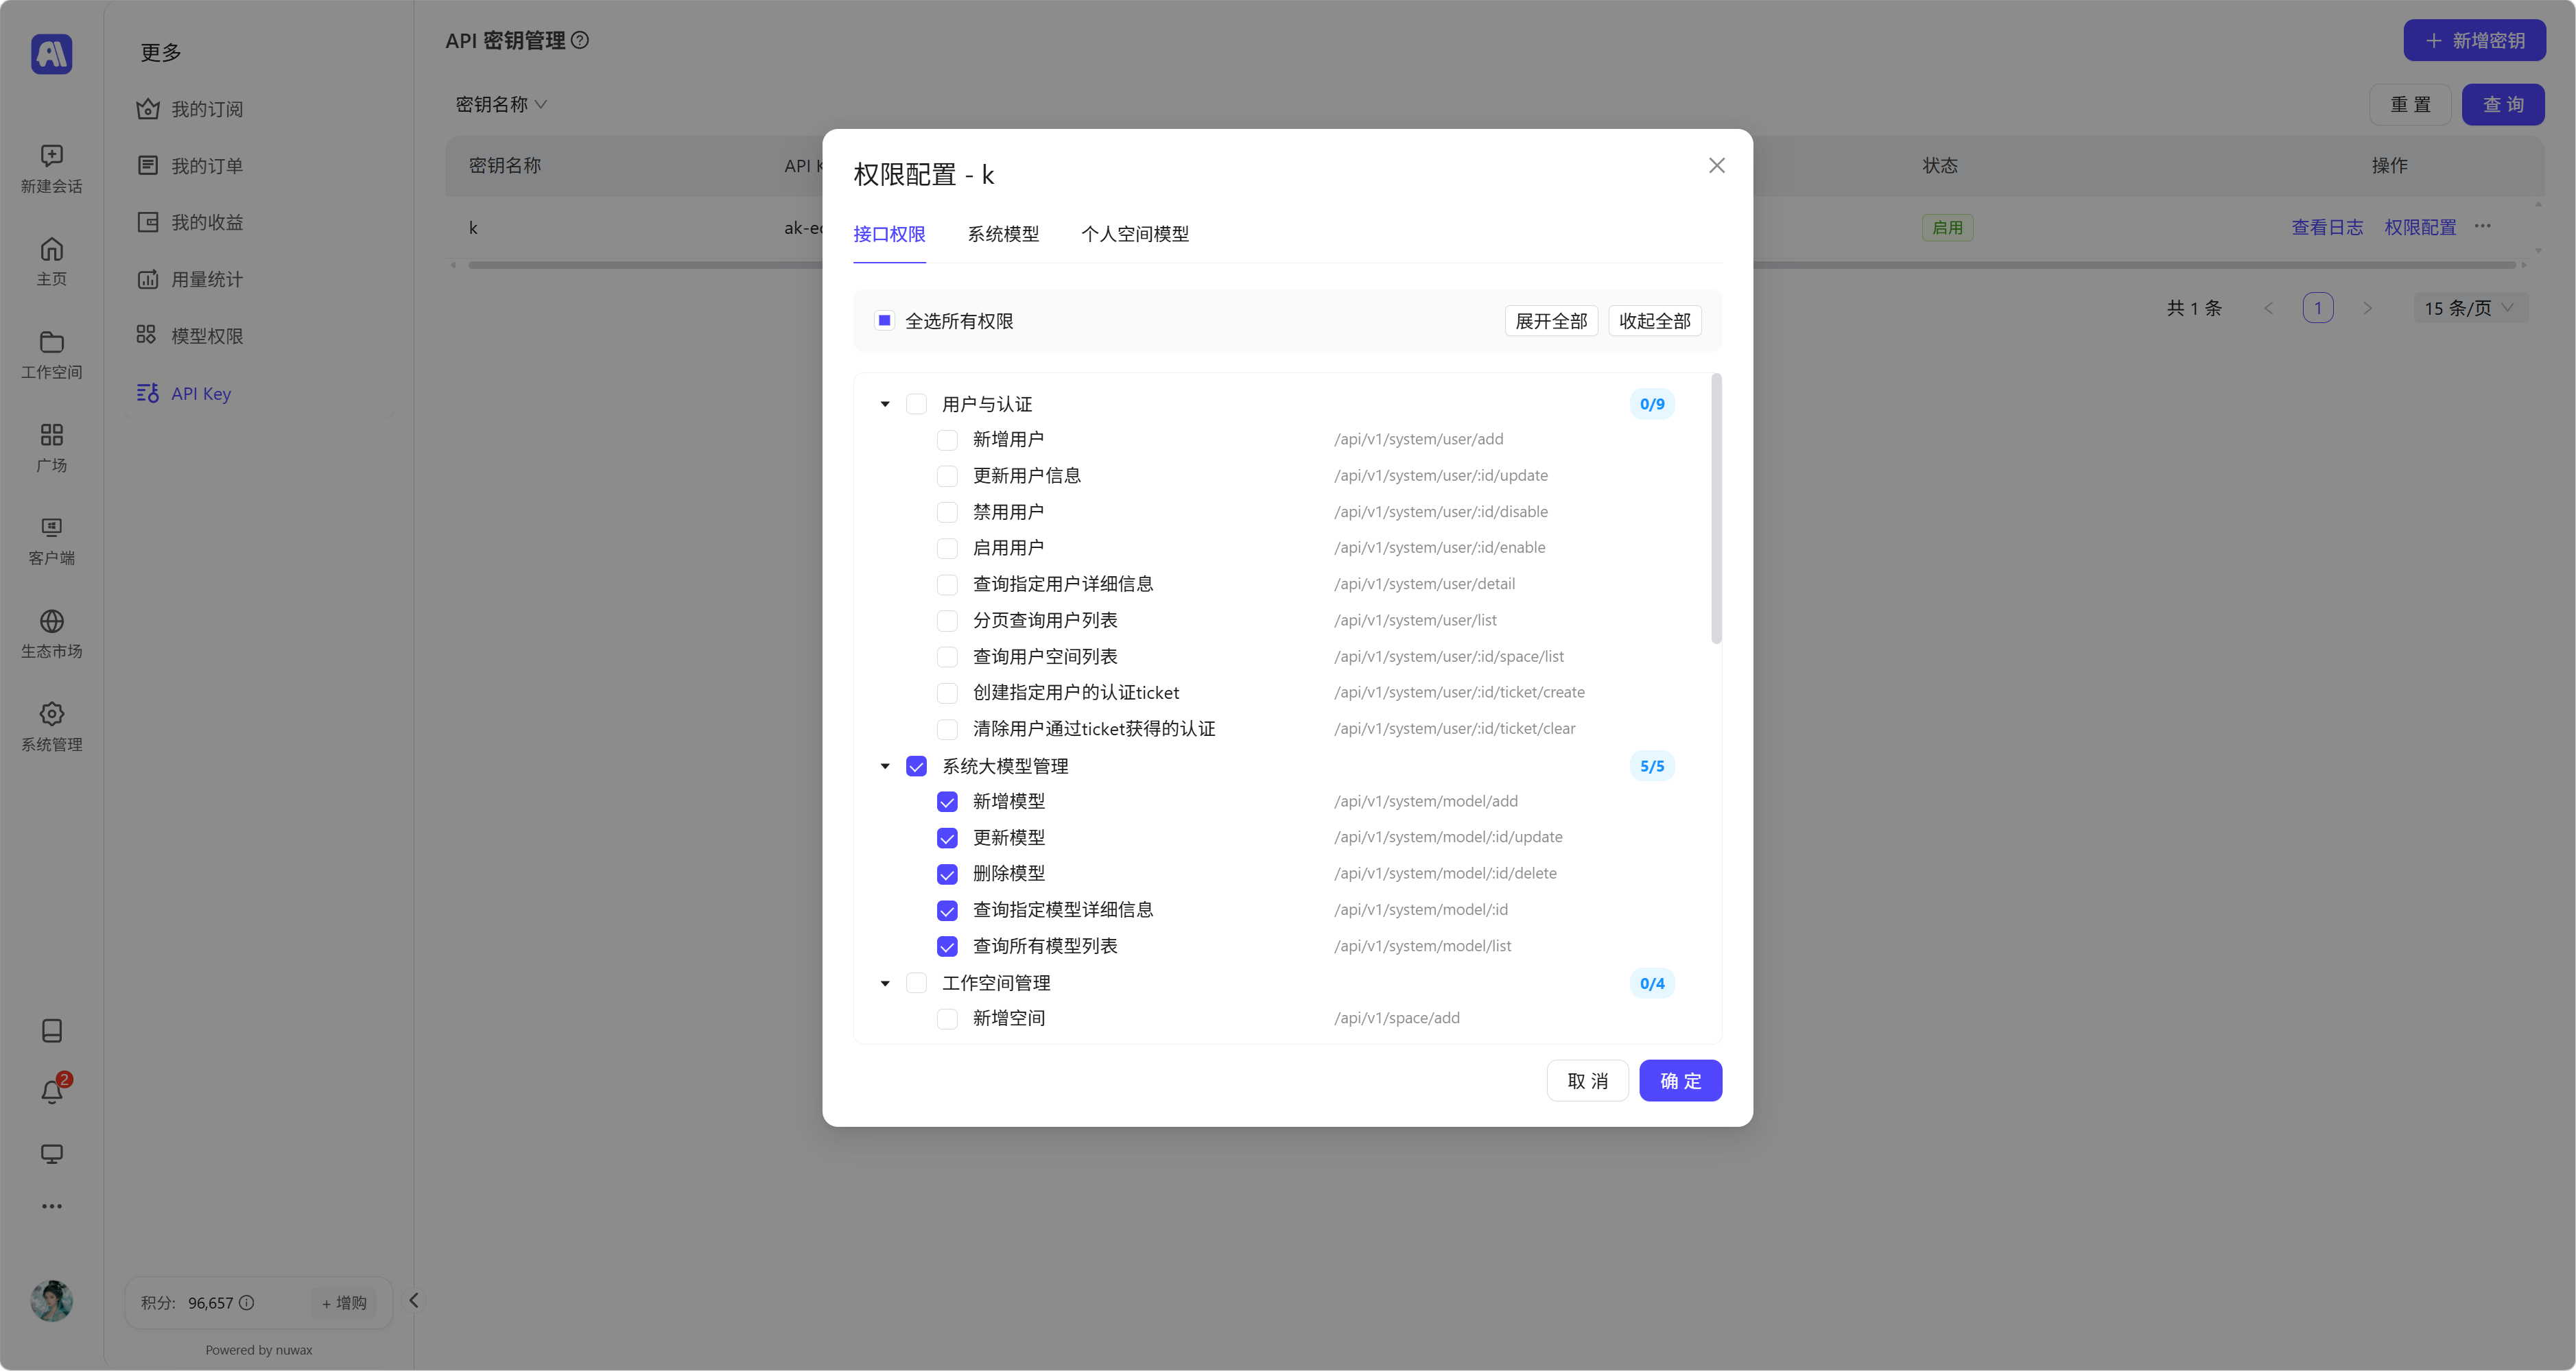
Task: Check 工作空间管理 group checkbox
Action: click(916, 983)
